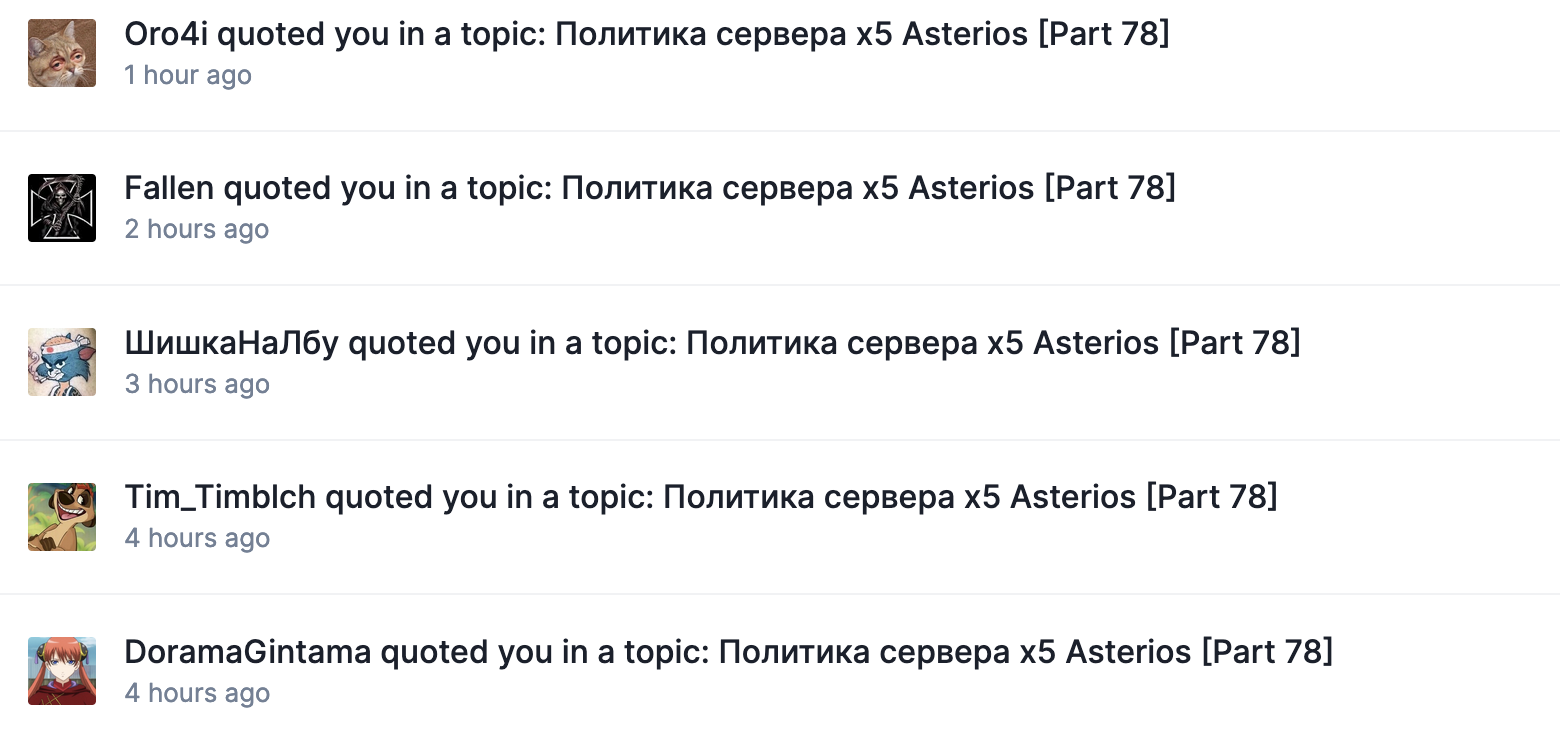
Task: Click '4 hours ago' under Tim_TimbIch
Action: click(x=197, y=538)
